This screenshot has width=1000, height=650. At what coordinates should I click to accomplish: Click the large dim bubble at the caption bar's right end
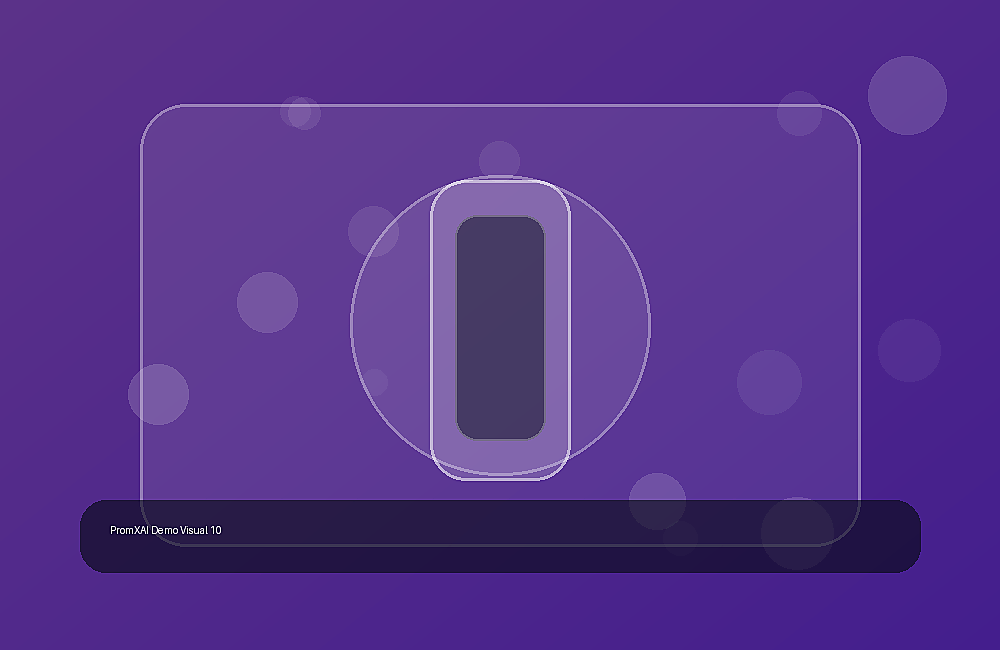pyautogui.click(x=797, y=533)
